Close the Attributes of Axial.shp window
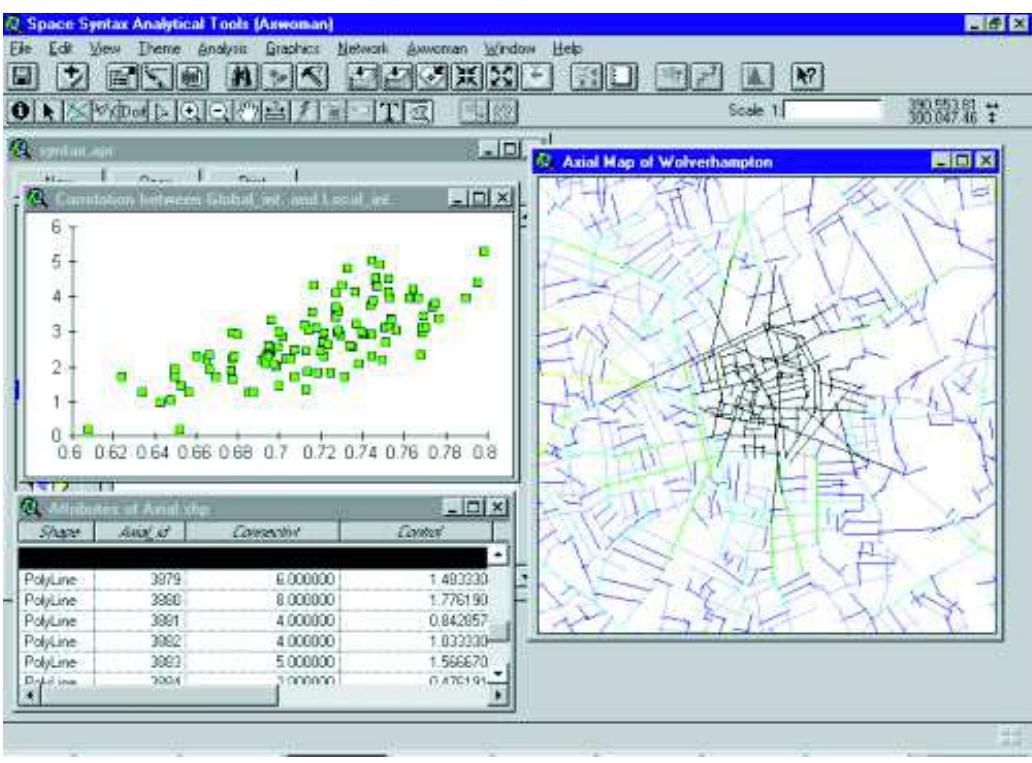Screen dimensions: 1032x763 point(498,508)
